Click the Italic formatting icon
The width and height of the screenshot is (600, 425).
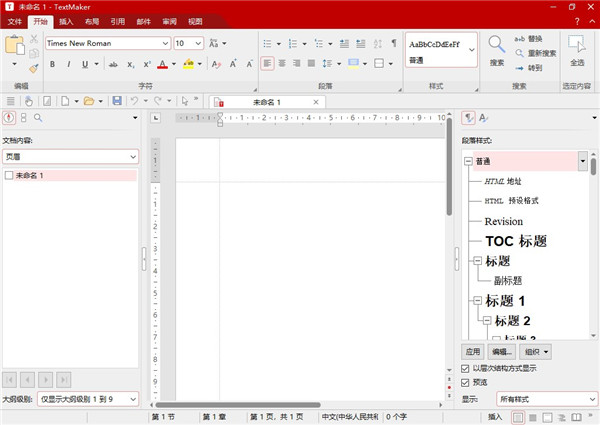point(68,64)
